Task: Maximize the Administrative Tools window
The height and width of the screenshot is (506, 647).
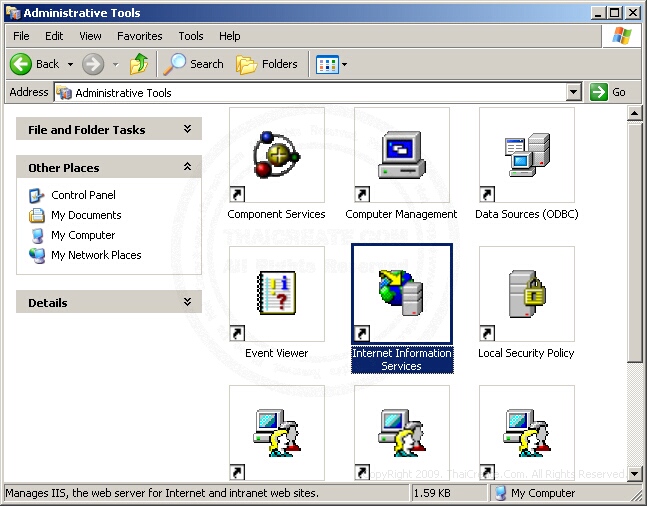Action: [x=614, y=13]
